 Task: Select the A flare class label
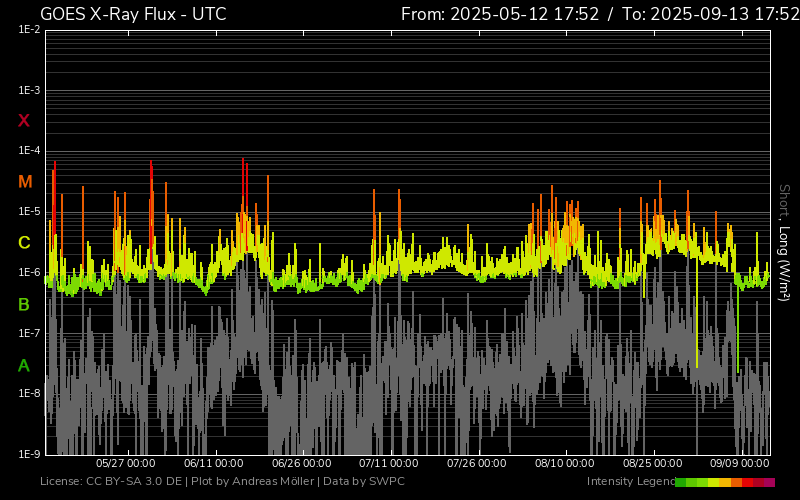(x=24, y=366)
